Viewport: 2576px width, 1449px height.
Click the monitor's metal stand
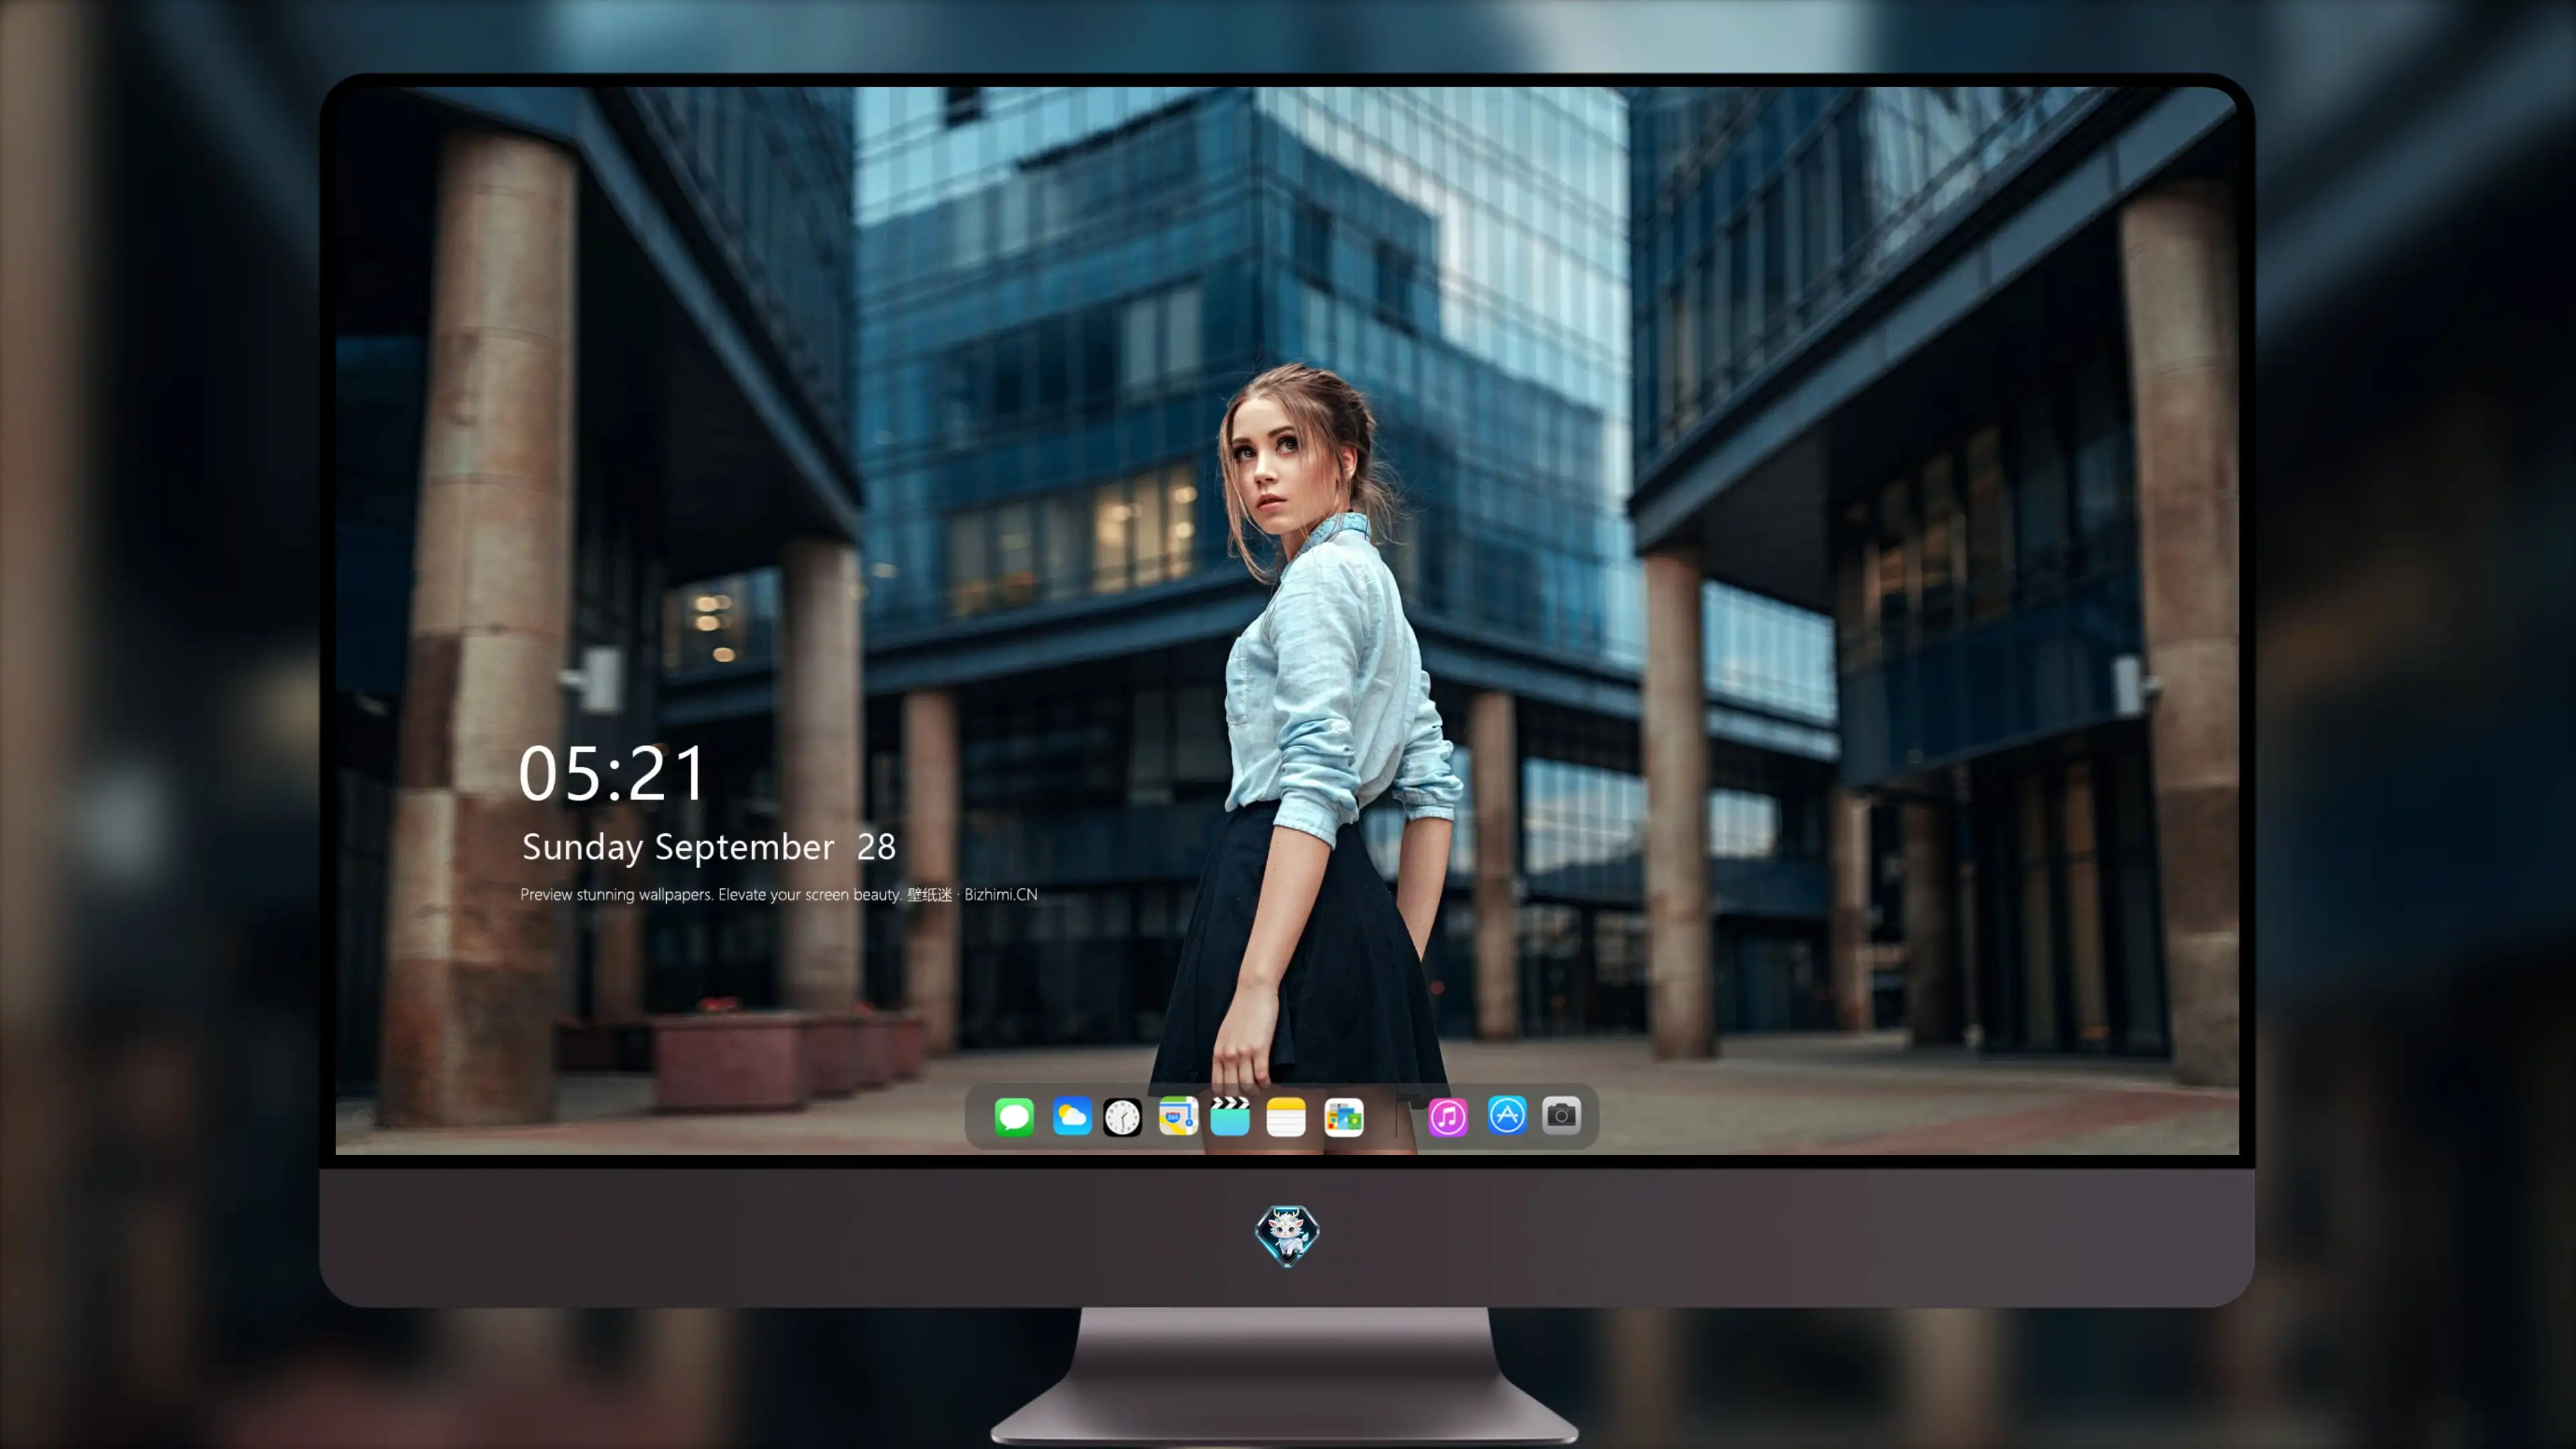click(1285, 1375)
